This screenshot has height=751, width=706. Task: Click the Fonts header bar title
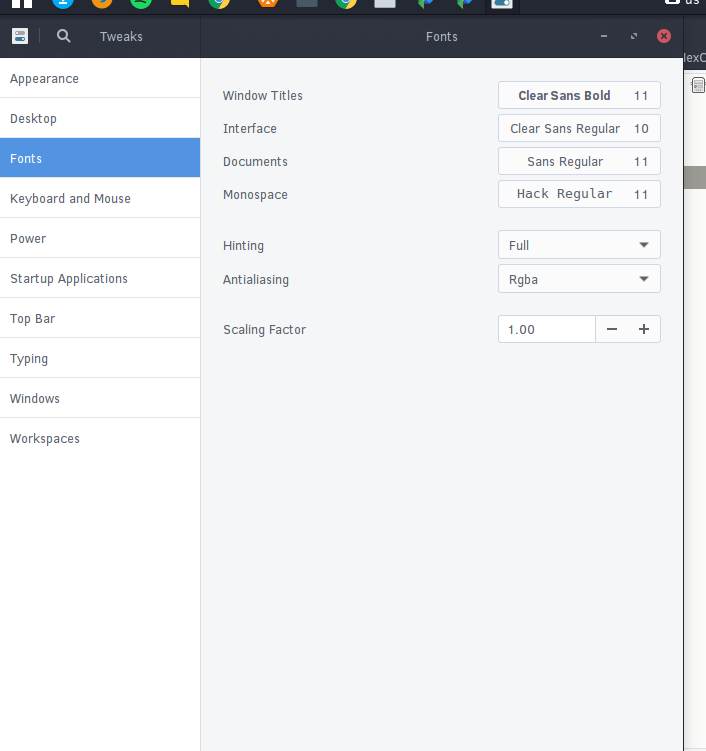(442, 36)
